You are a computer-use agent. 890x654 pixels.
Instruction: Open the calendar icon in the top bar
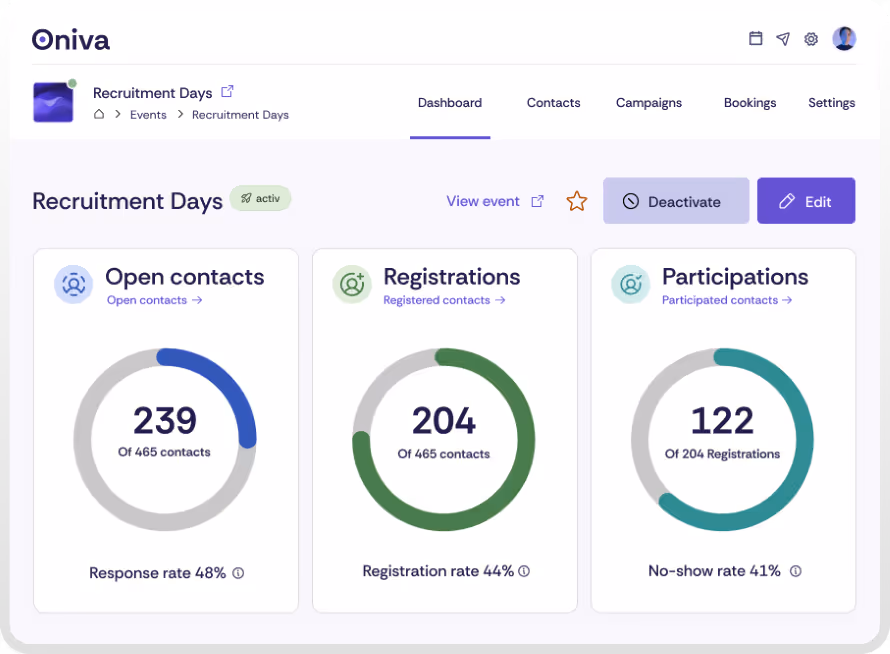click(755, 39)
